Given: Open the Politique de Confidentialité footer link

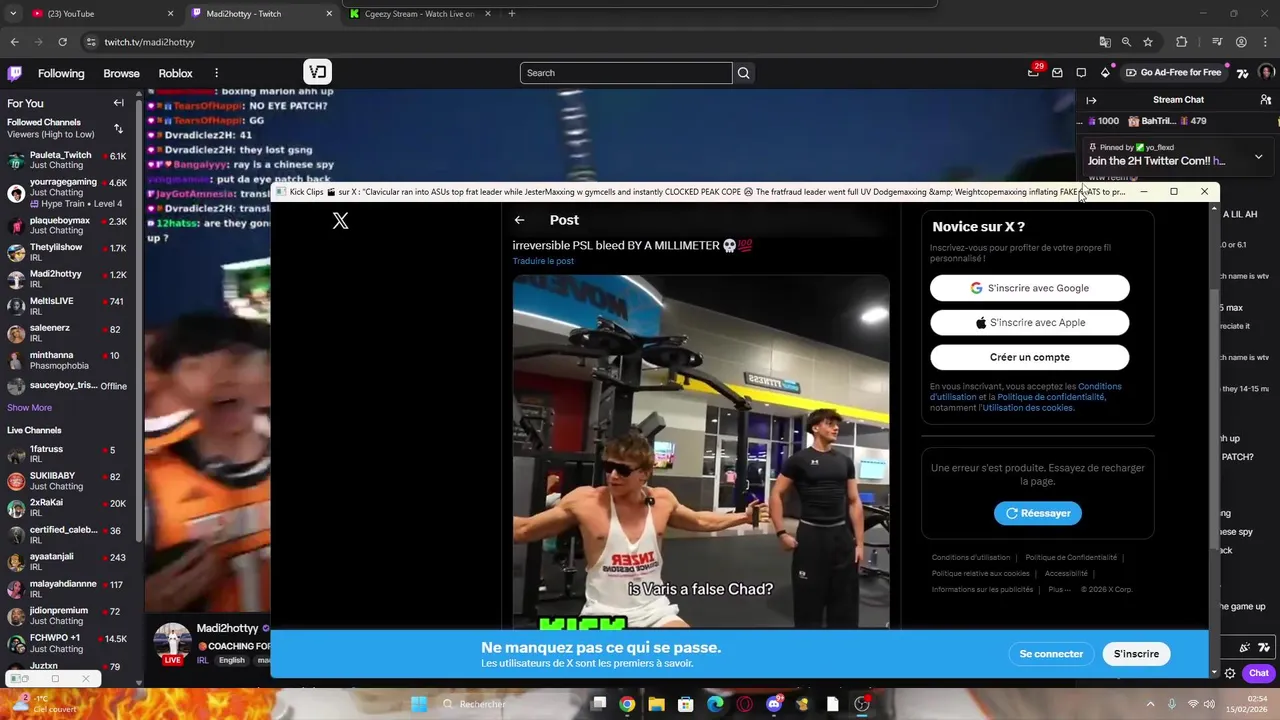Looking at the screenshot, I should [x=1071, y=558].
